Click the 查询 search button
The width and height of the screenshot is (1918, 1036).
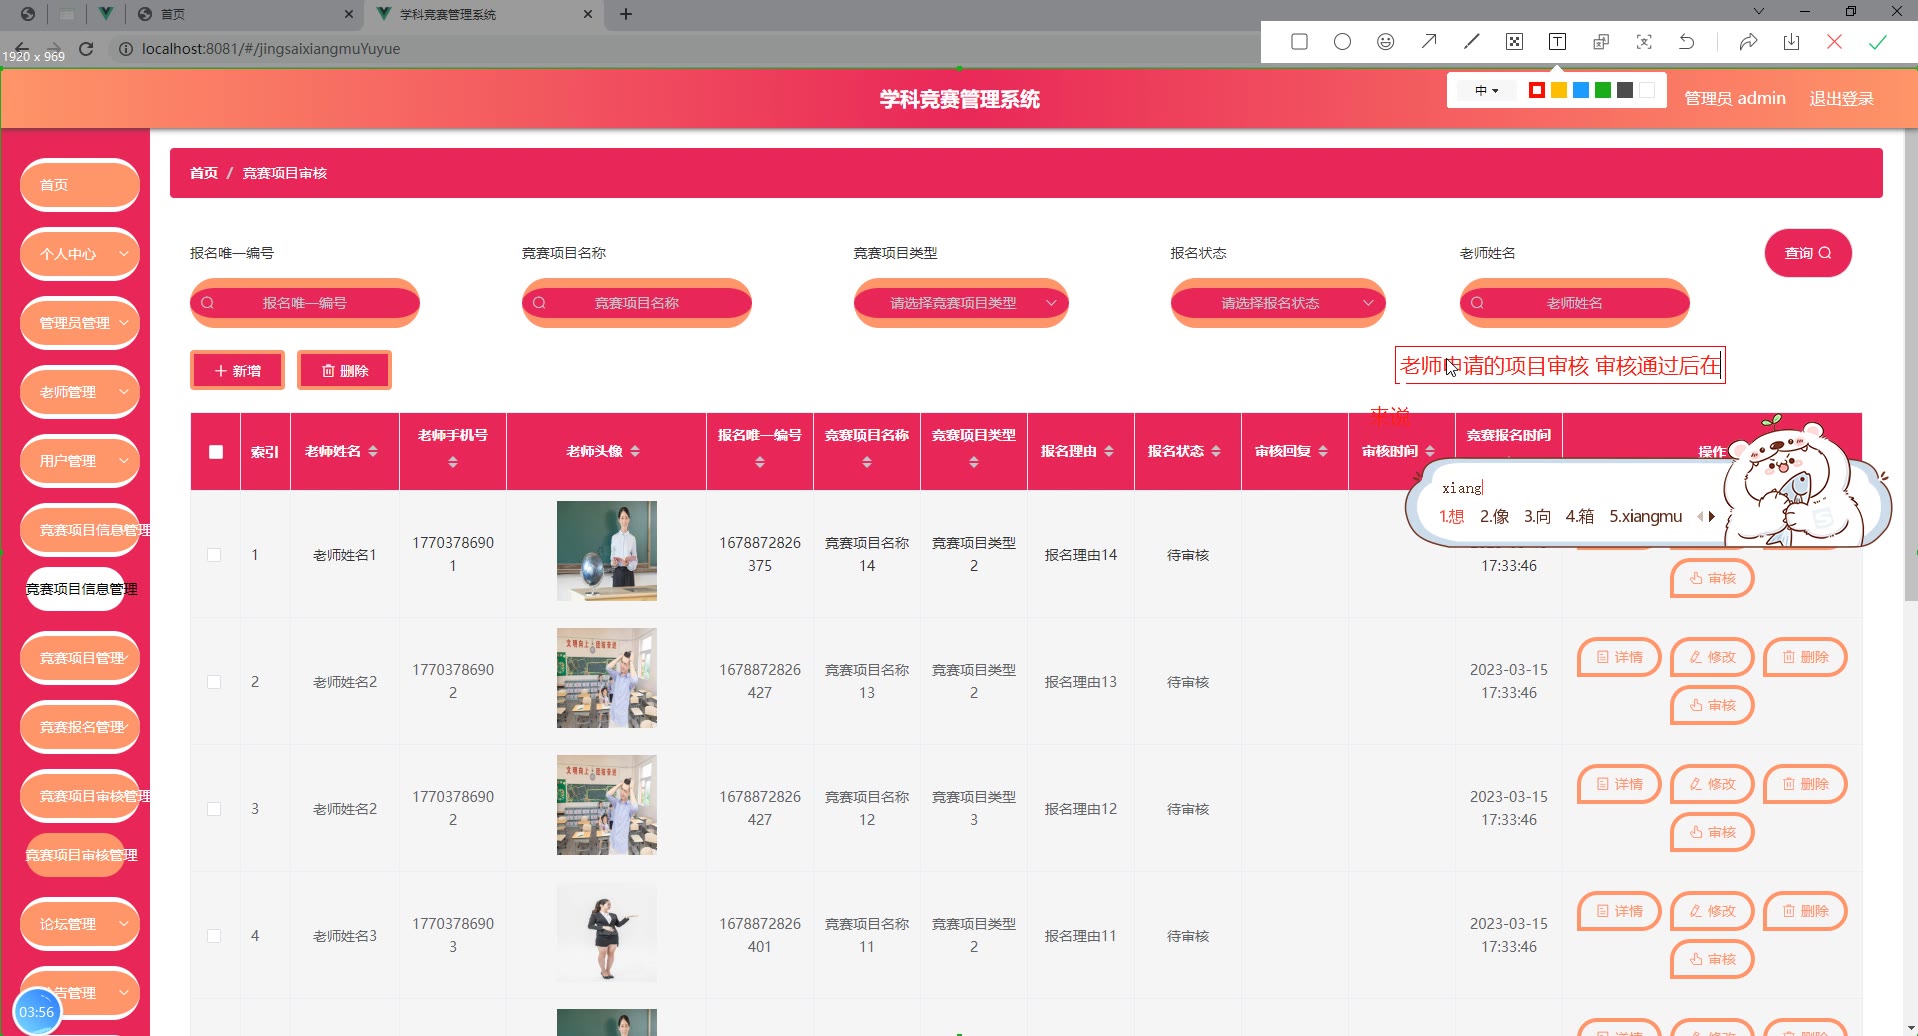tap(1808, 253)
